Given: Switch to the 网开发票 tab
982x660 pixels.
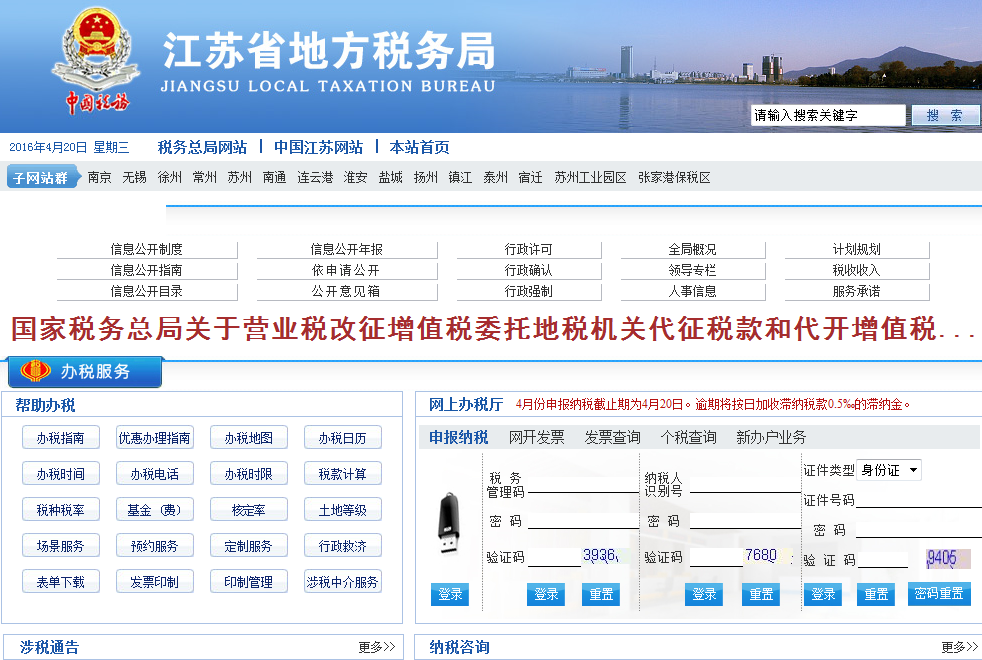Looking at the screenshot, I should (x=537, y=437).
